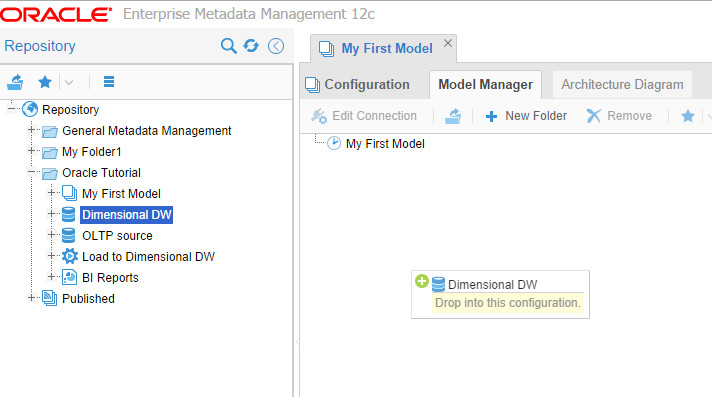Expand the Load to Dimensional DW node
Screen dimensions: 712x397
tap(51, 255)
